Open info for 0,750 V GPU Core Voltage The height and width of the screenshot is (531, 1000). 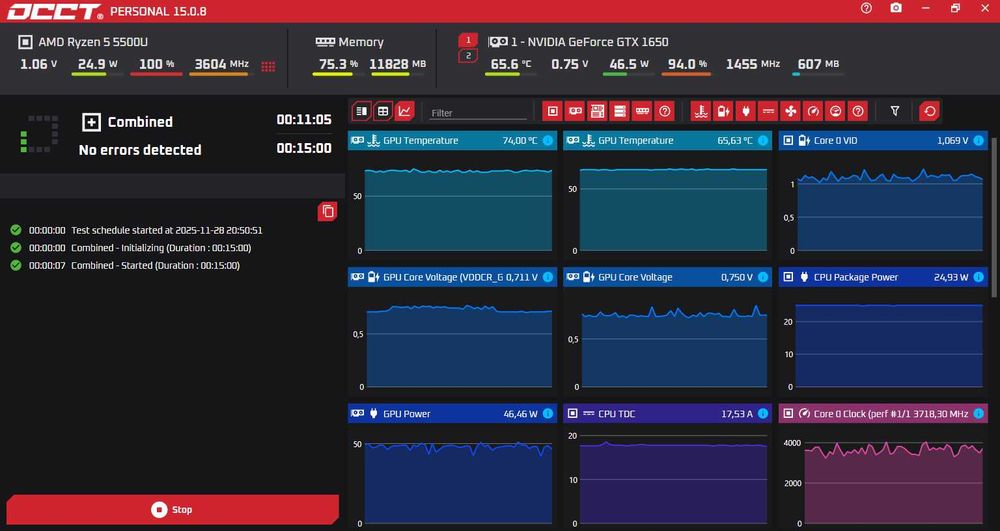click(763, 277)
